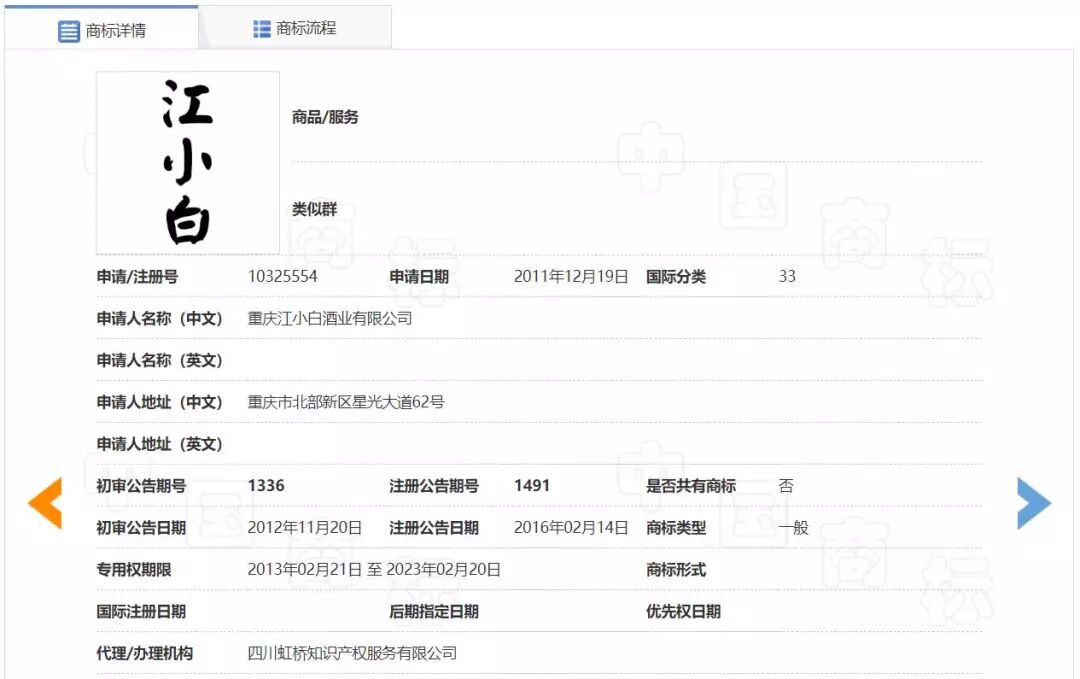This screenshot has height=679, width=1080.
Task: Click the 申请人名称（英文） label
Action: tap(159, 361)
